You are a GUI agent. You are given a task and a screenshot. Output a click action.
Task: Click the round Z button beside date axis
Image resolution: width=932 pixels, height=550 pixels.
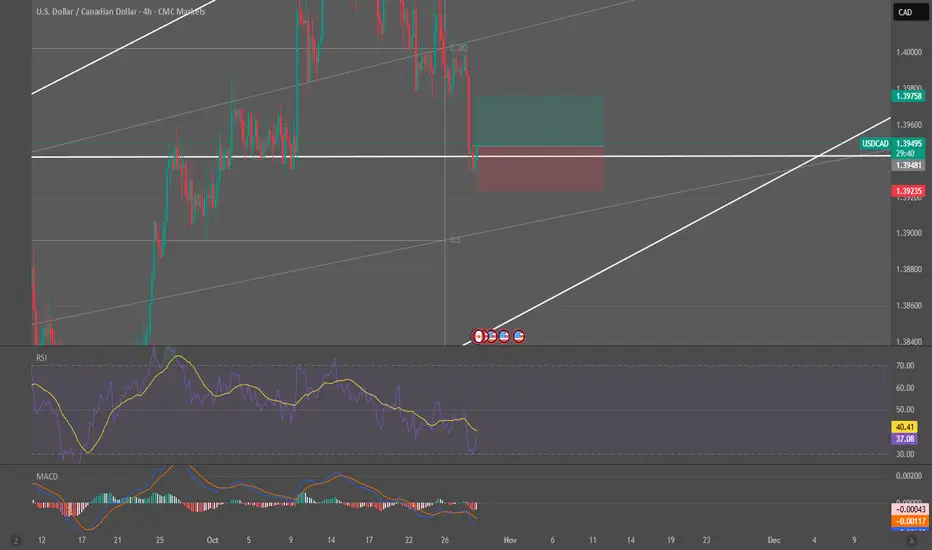point(16,540)
